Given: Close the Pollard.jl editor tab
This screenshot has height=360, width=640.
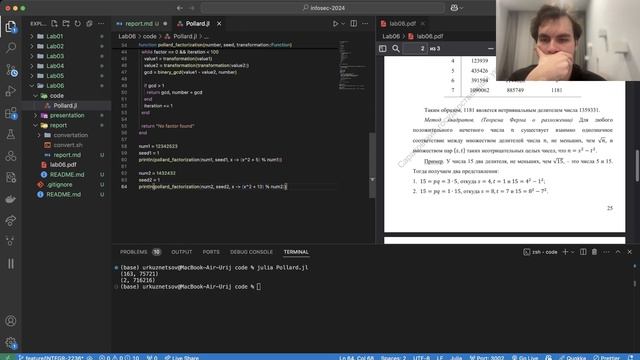Looking at the screenshot, I should point(219,24).
